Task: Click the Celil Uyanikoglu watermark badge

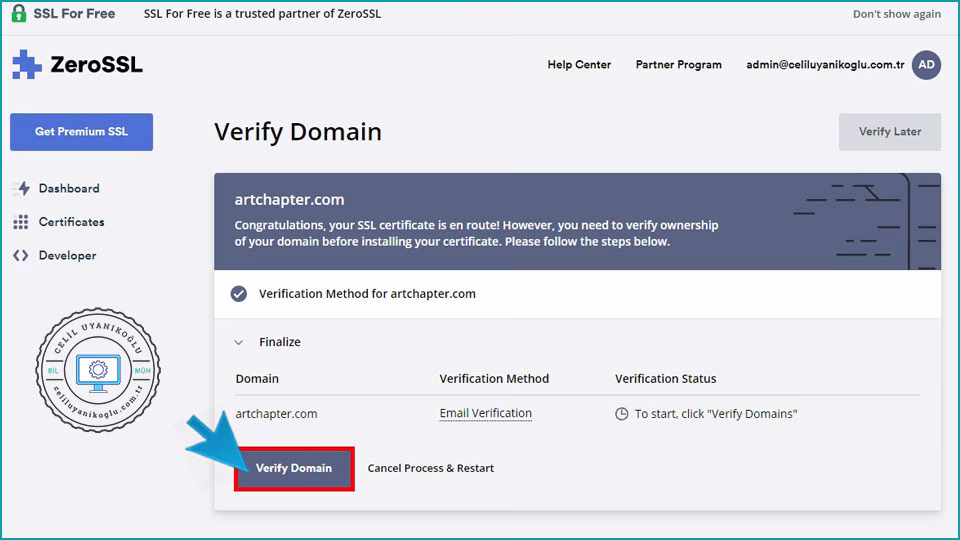Action: (98, 370)
